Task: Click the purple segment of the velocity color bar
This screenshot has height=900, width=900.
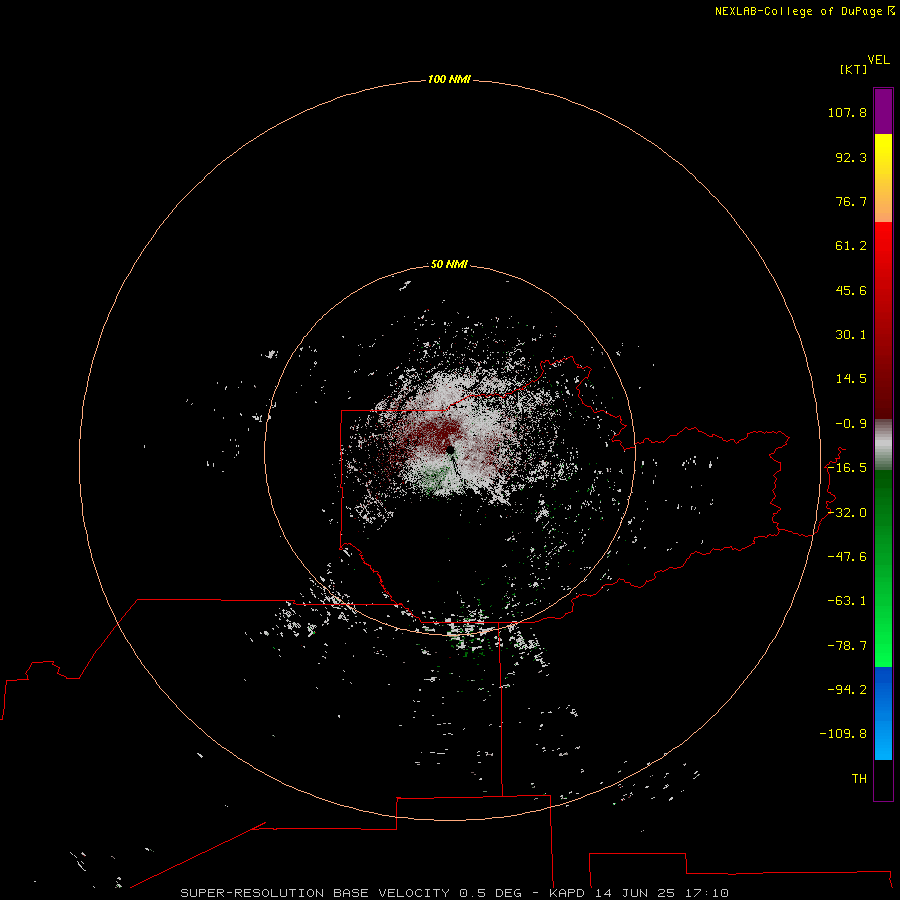Action: [x=883, y=111]
